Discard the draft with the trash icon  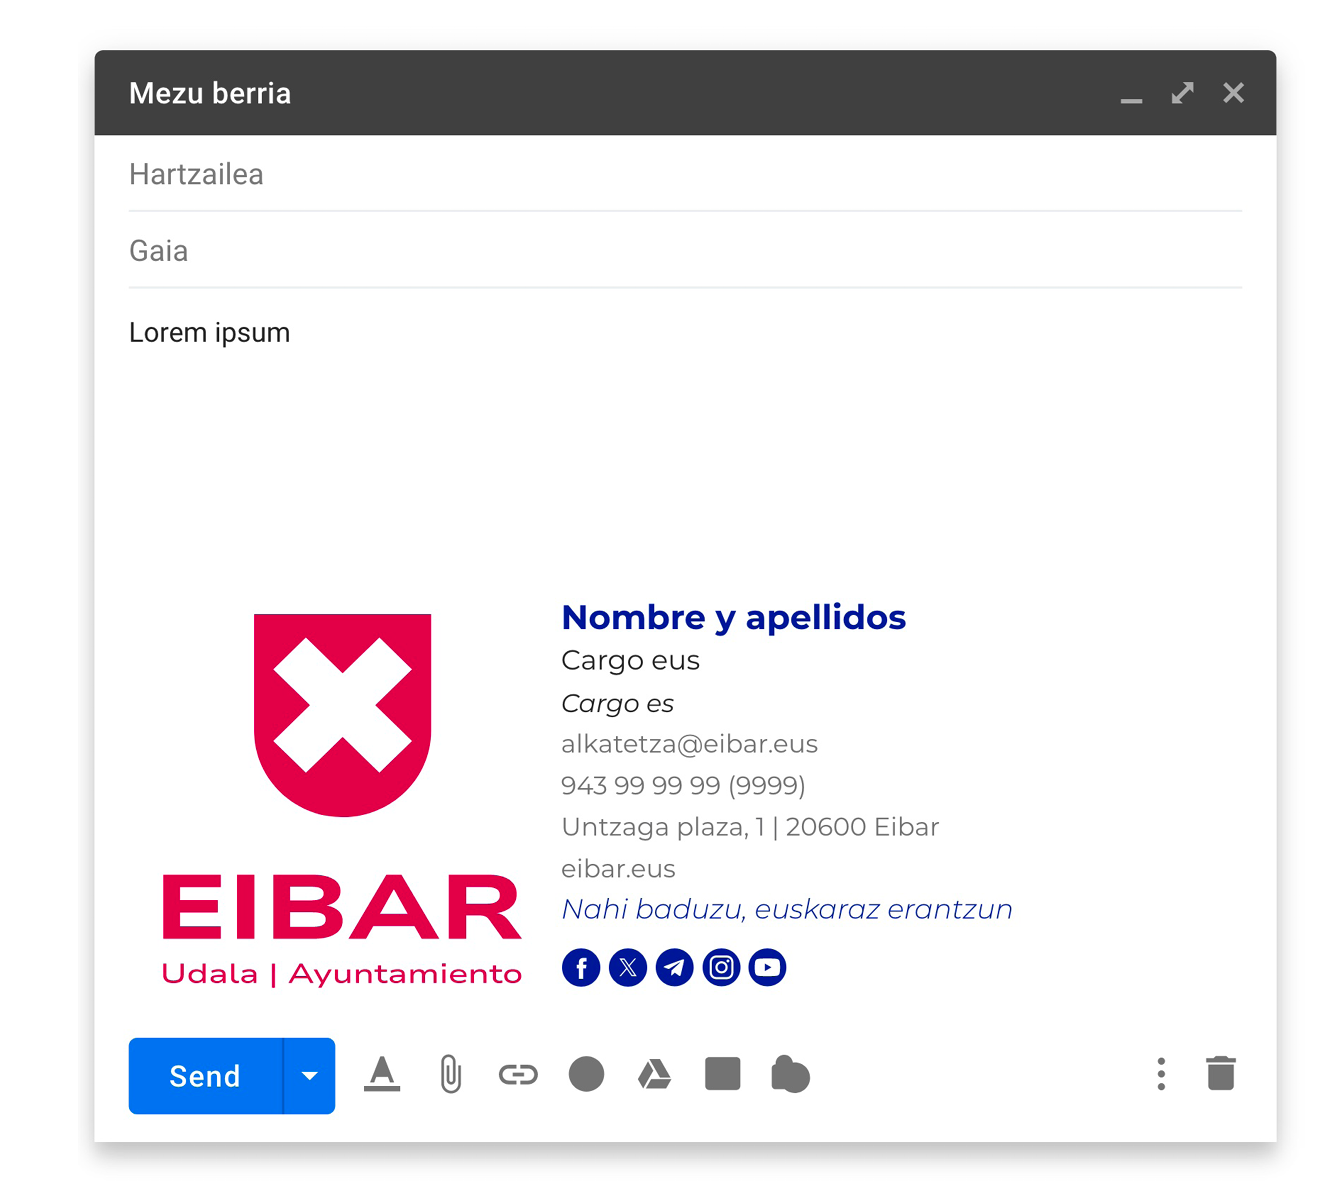pos(1221,1073)
